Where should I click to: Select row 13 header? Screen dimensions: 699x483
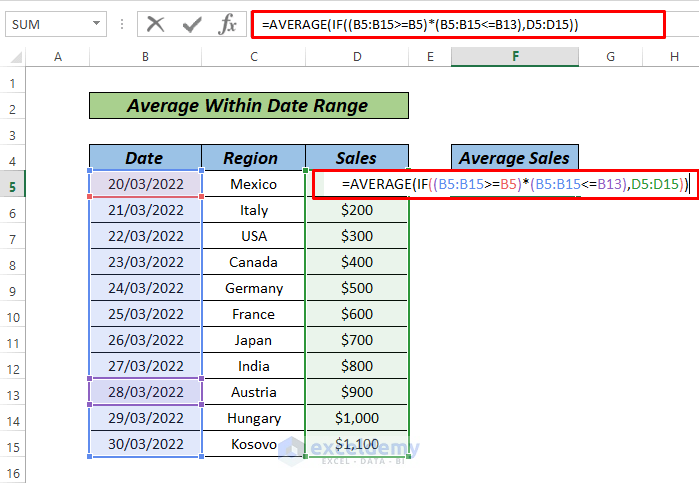click(14, 392)
